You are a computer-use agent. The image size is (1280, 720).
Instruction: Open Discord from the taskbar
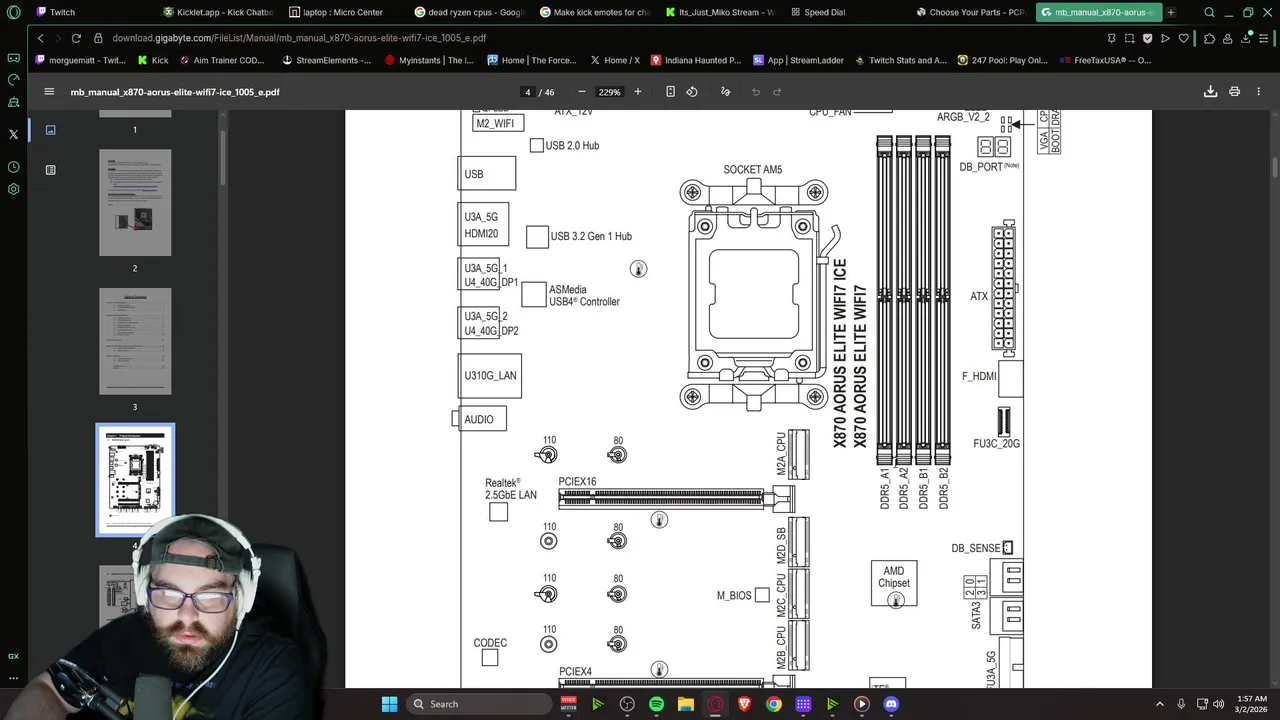(x=891, y=704)
